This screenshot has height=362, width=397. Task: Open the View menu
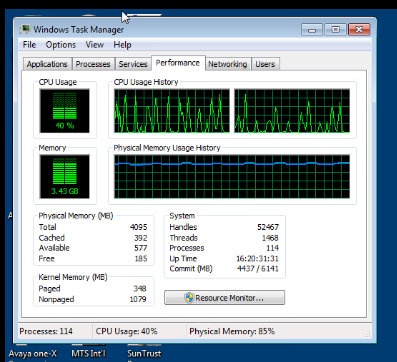95,45
